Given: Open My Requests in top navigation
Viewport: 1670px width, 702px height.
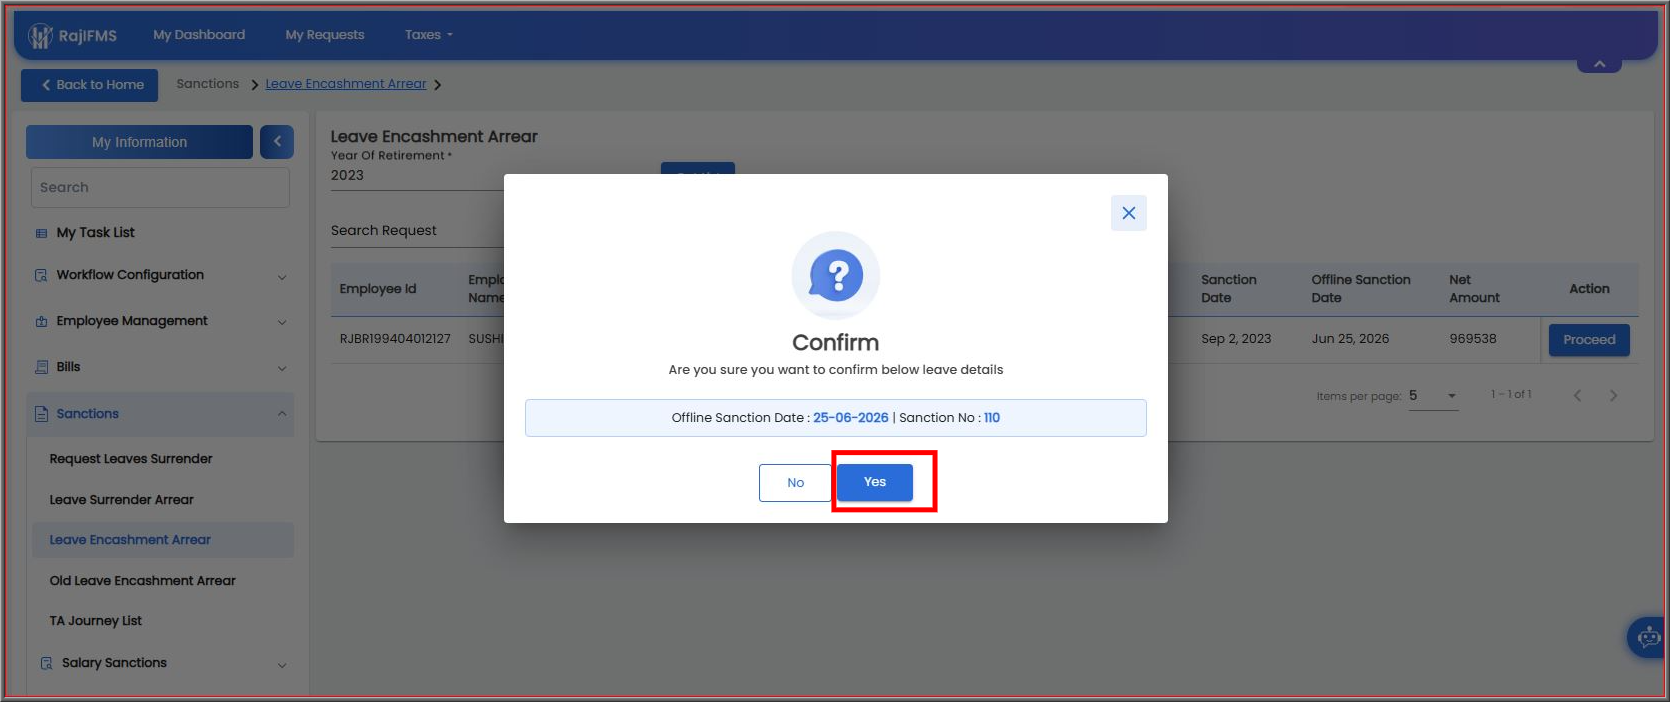Looking at the screenshot, I should 325,35.
